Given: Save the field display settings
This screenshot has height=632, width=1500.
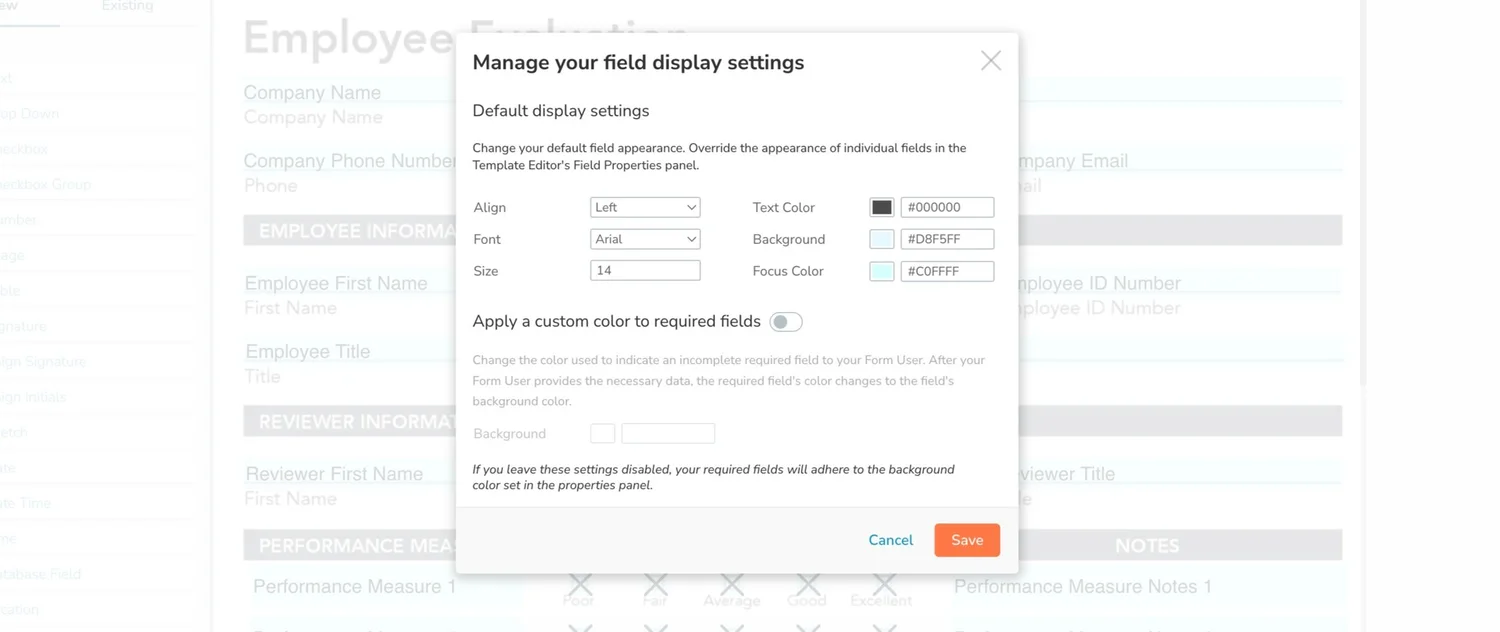Looking at the screenshot, I should click(x=966, y=539).
